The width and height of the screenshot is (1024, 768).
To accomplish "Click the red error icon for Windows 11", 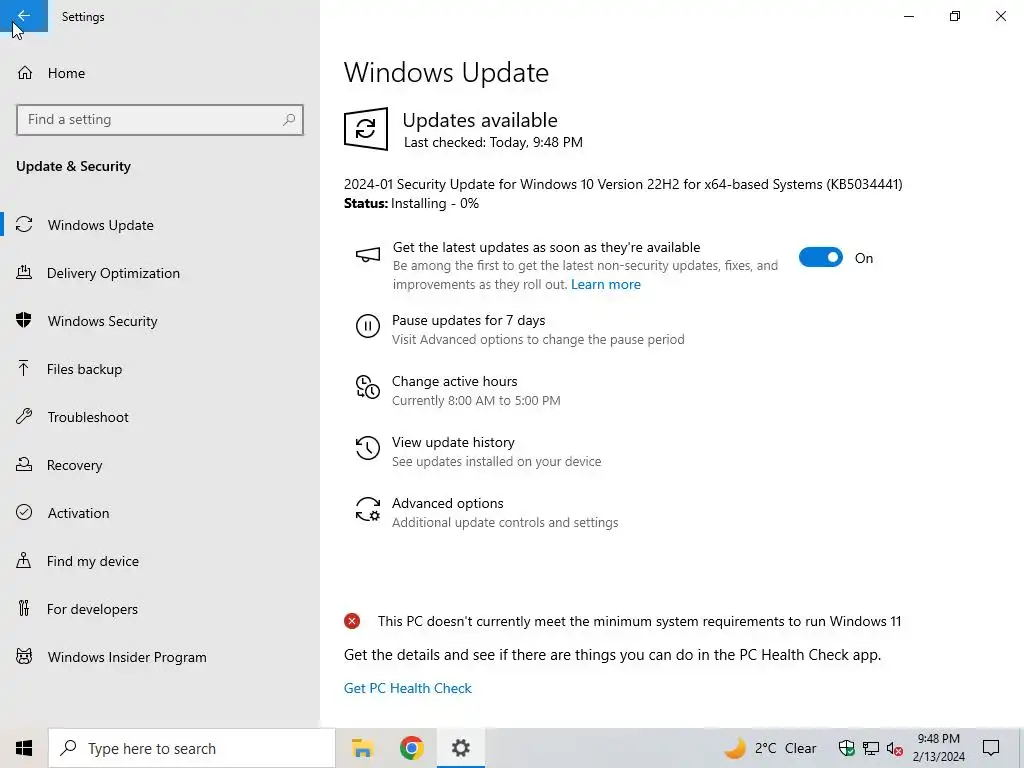I will (352, 621).
